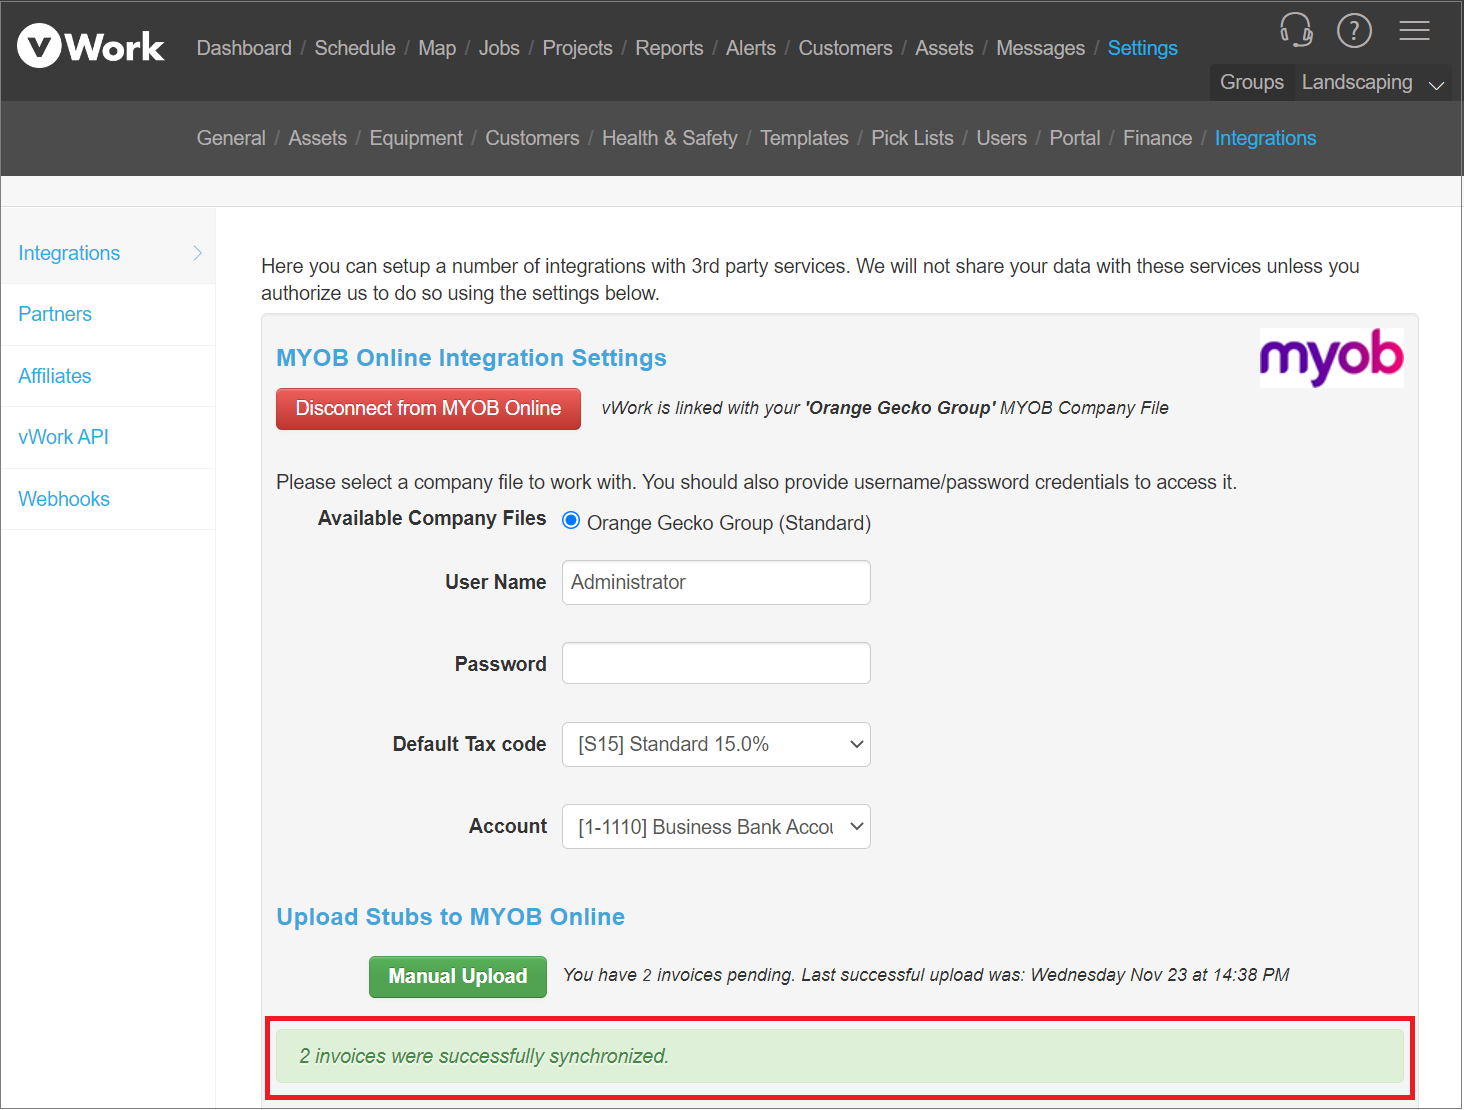The height and width of the screenshot is (1110, 1464).
Task: Focus the User Name input field
Action: [x=716, y=582]
